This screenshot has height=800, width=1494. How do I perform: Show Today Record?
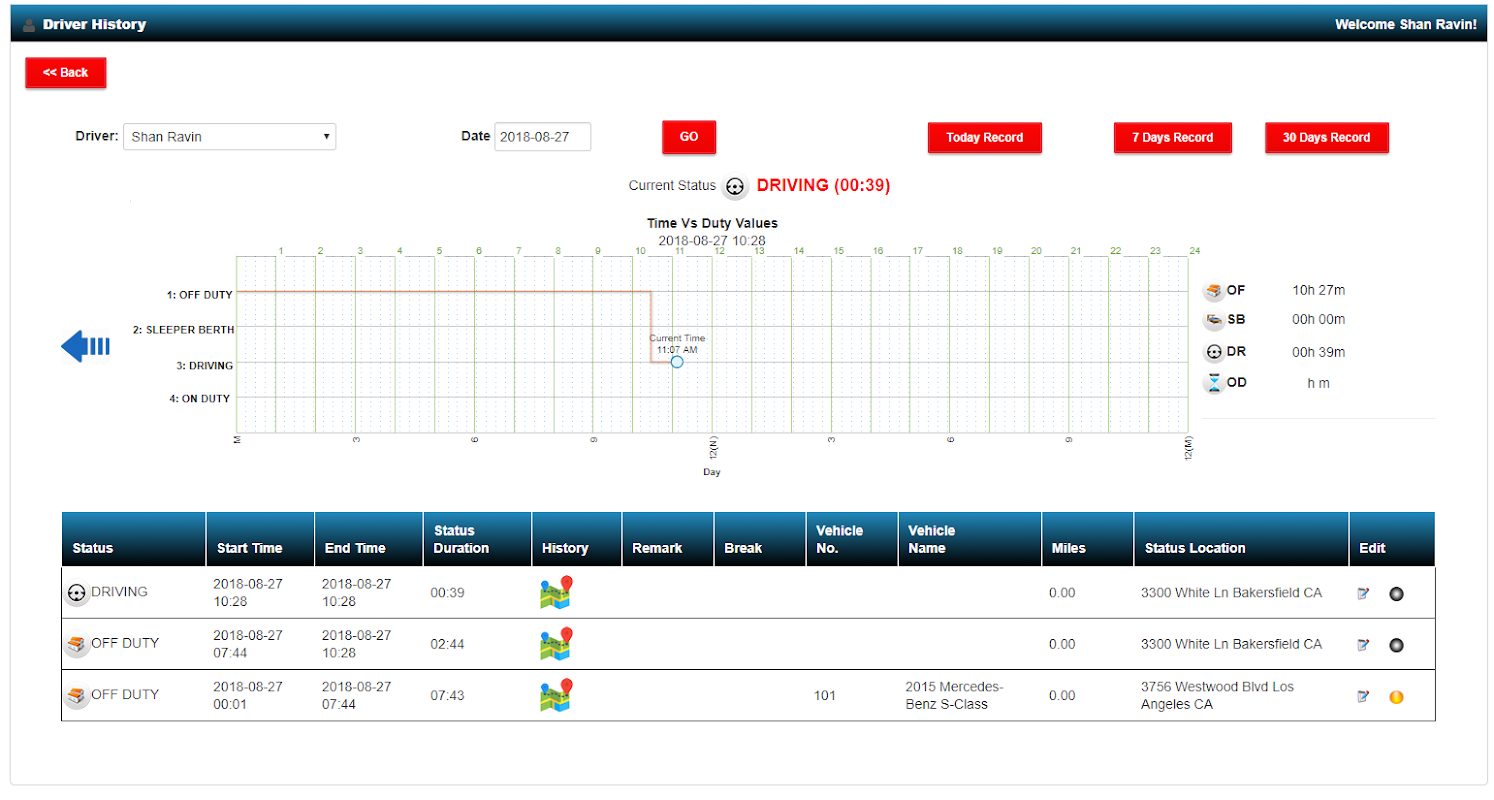[x=985, y=138]
